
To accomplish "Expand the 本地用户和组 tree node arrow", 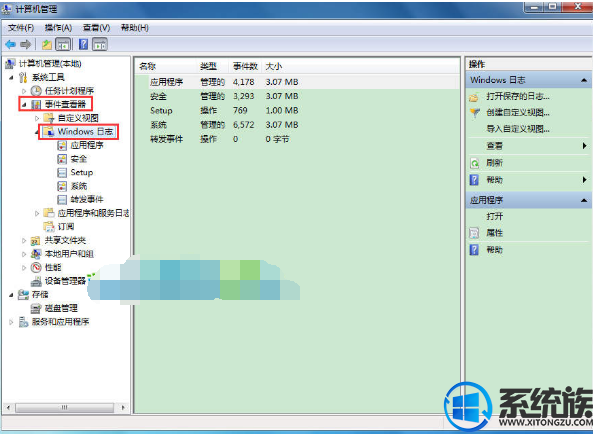I will (23, 254).
